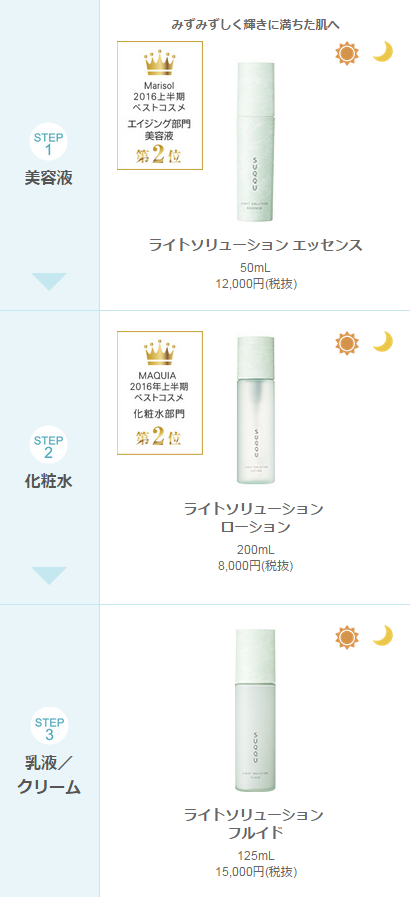Click the moon icon beside Light Solution Essence
410x897 pixels.
point(382,53)
